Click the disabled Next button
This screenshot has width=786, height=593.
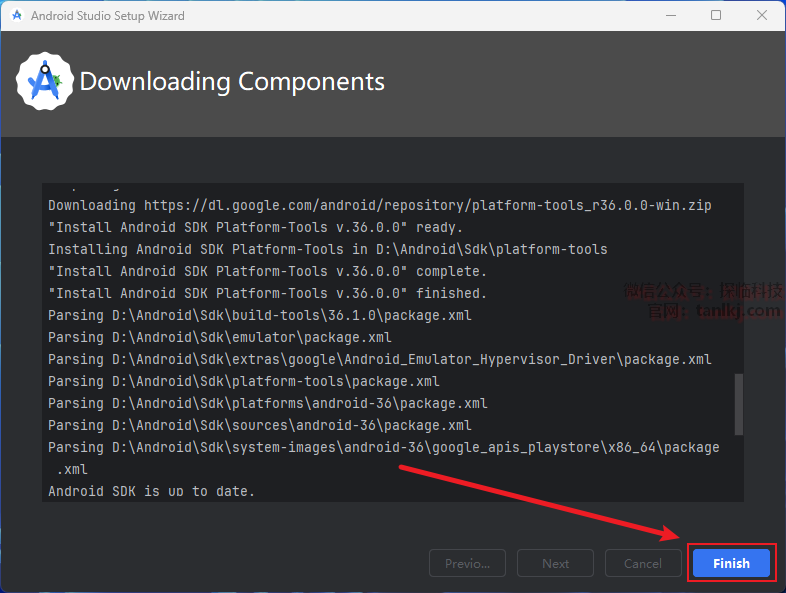point(555,563)
